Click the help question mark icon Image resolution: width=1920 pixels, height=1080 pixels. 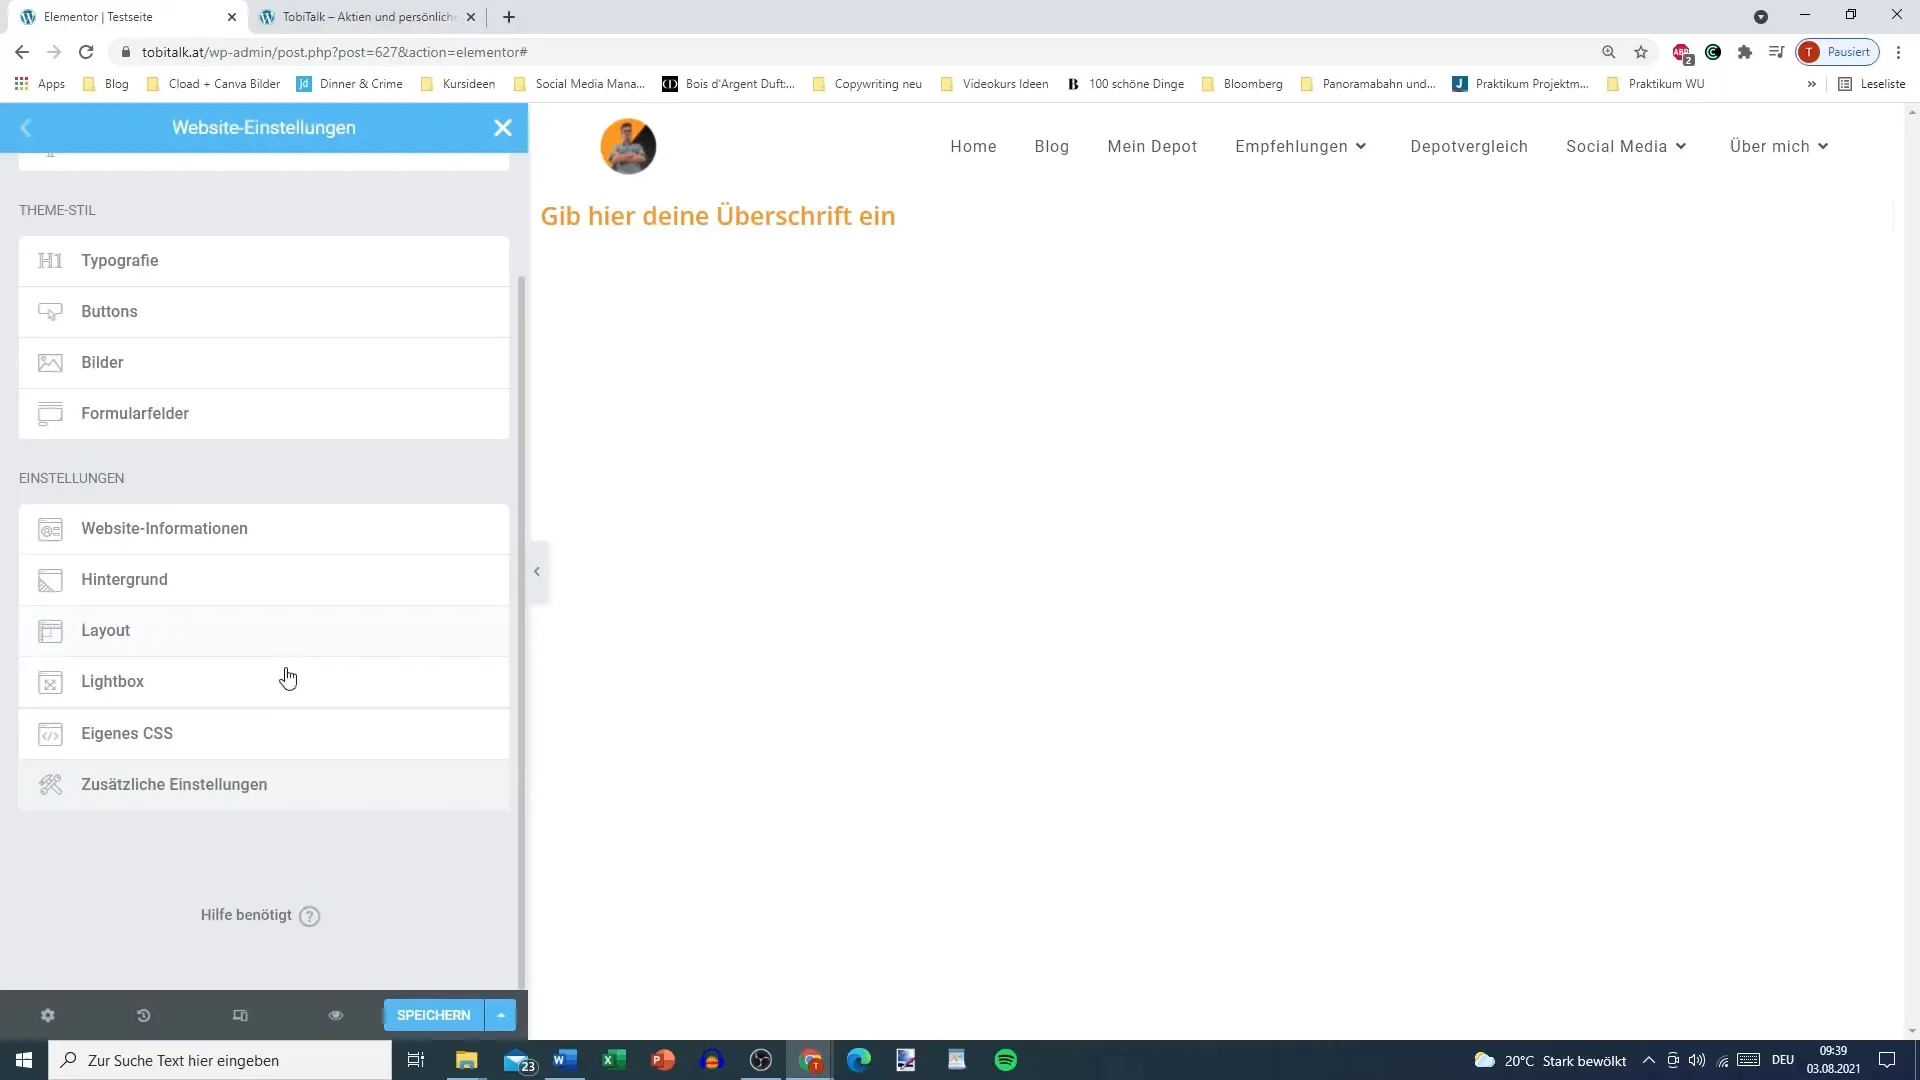pyautogui.click(x=310, y=916)
